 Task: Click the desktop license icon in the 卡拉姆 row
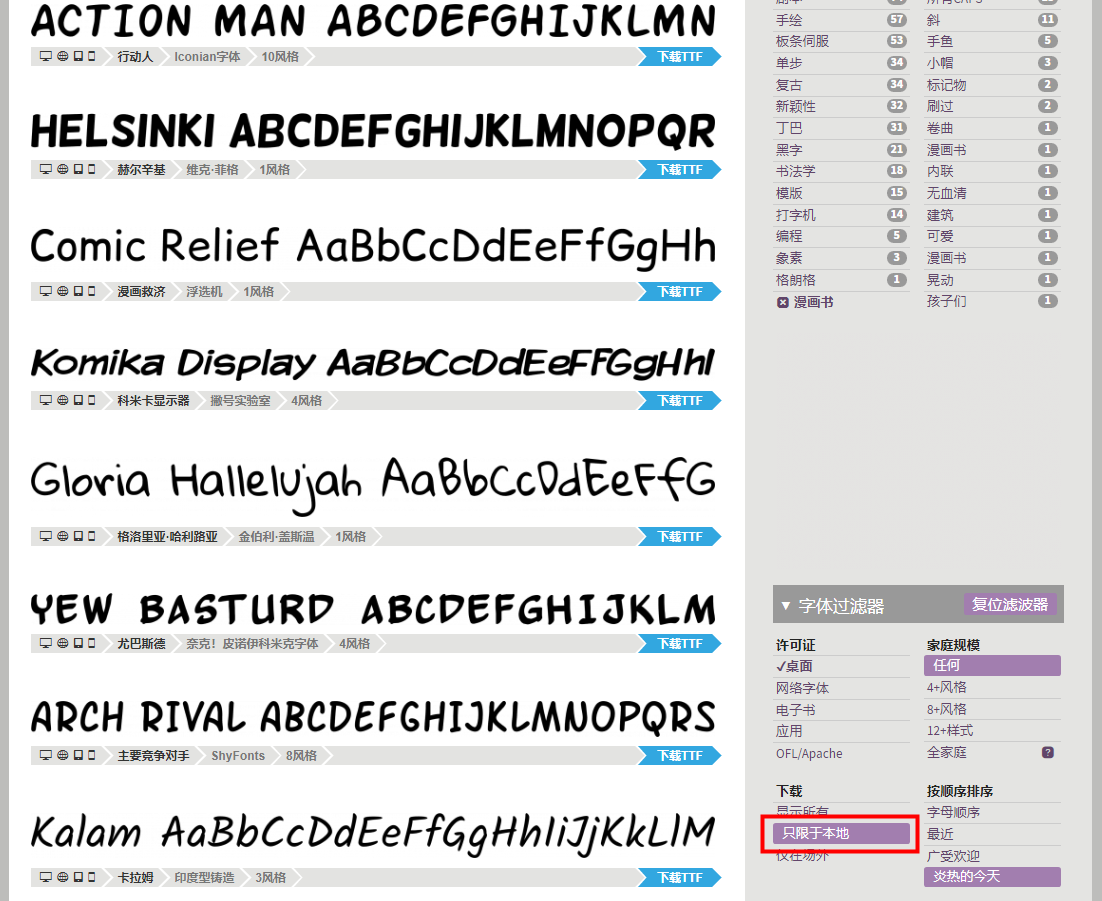[x=46, y=877]
